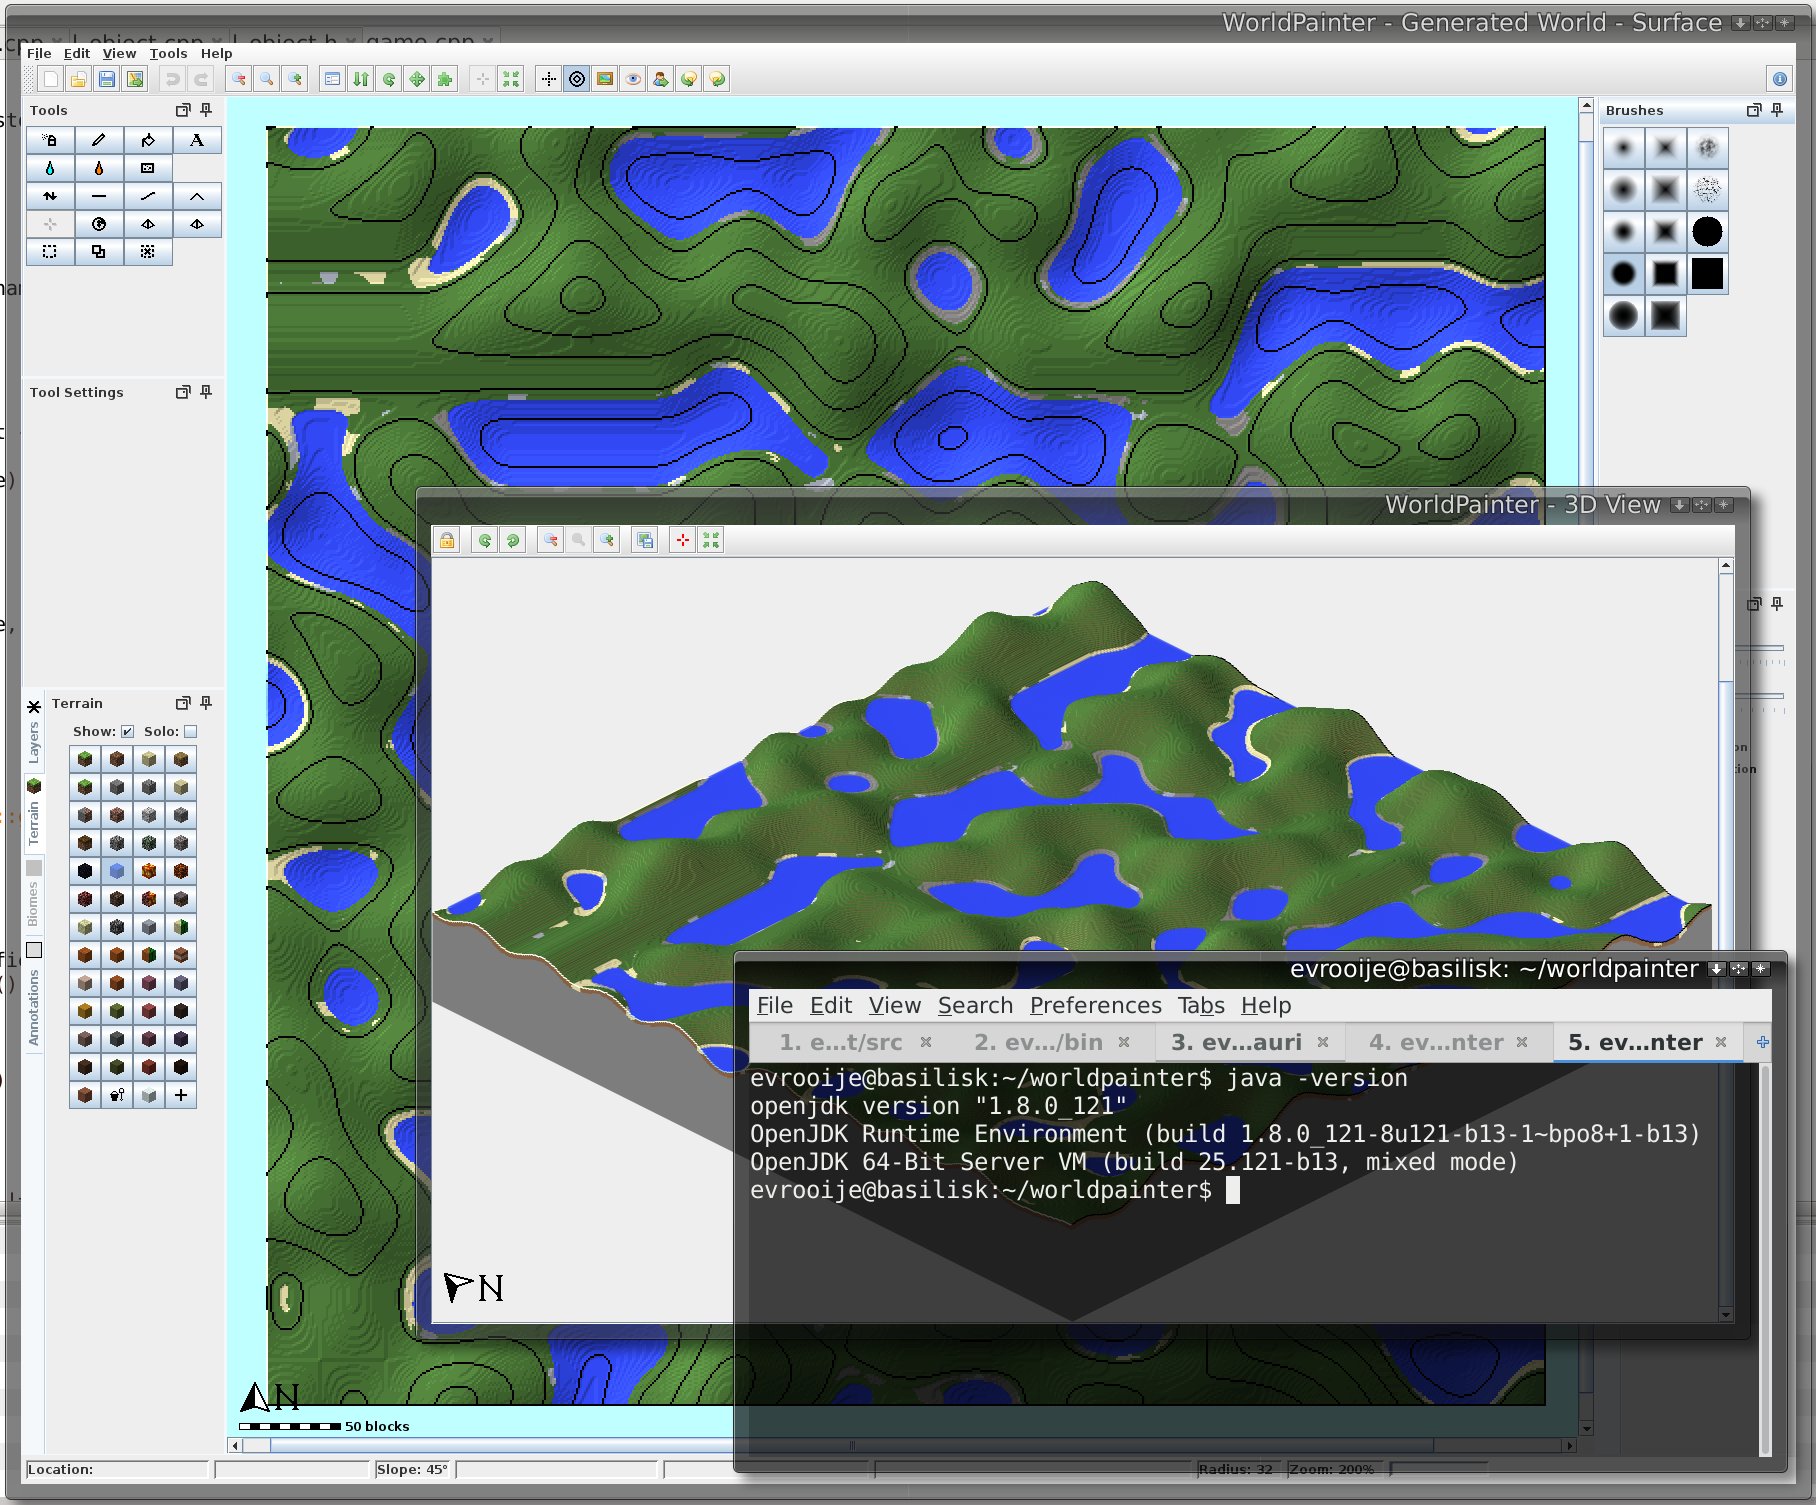
Task: Select the Text tool marked A
Action: (197, 140)
